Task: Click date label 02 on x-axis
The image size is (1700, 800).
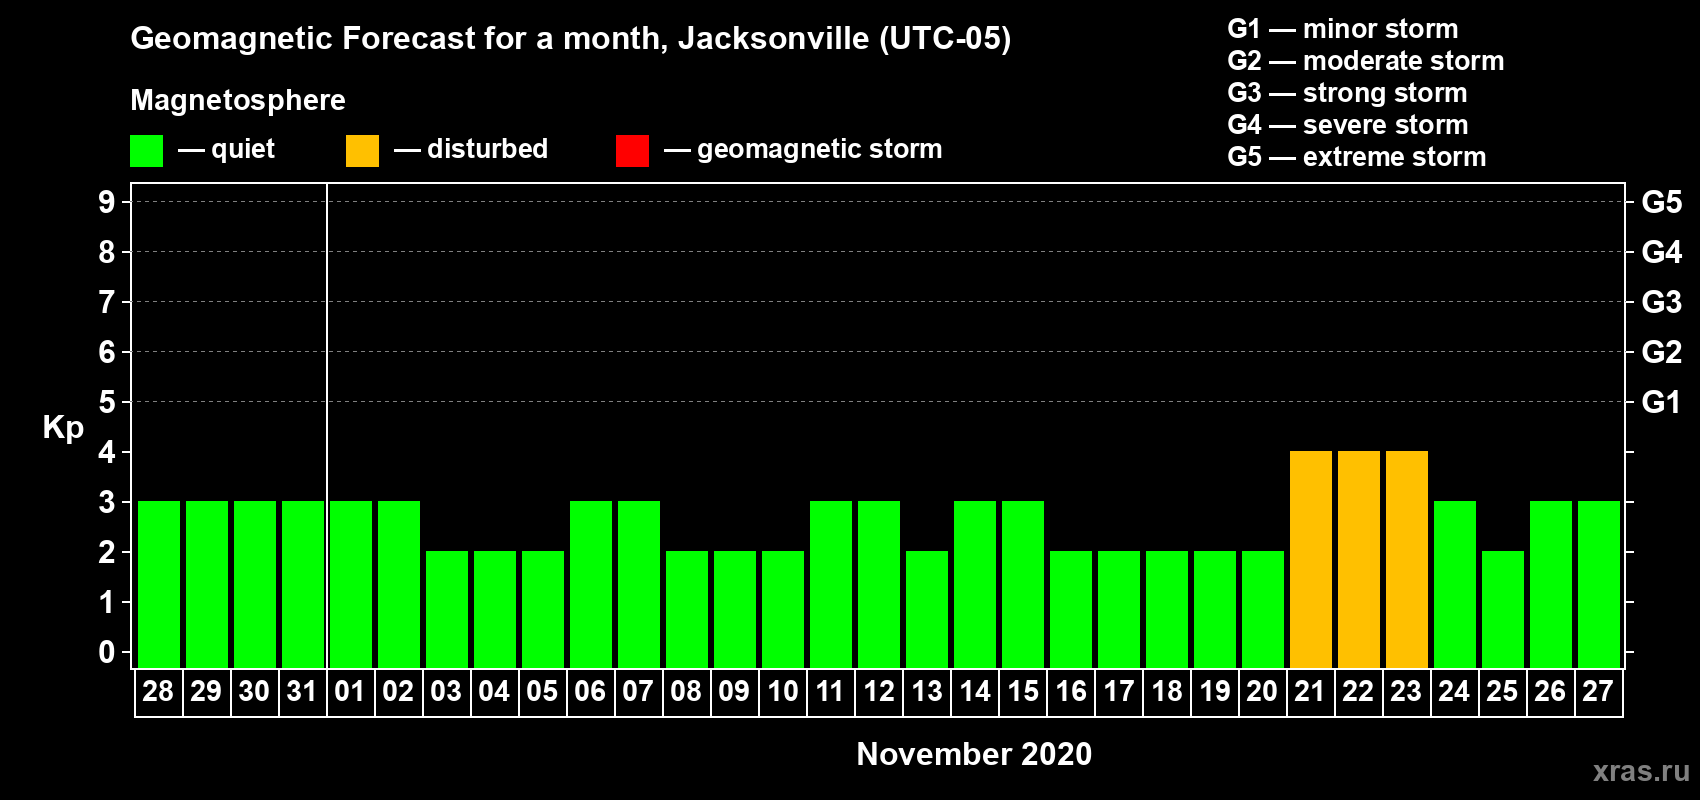Action: tap(398, 691)
